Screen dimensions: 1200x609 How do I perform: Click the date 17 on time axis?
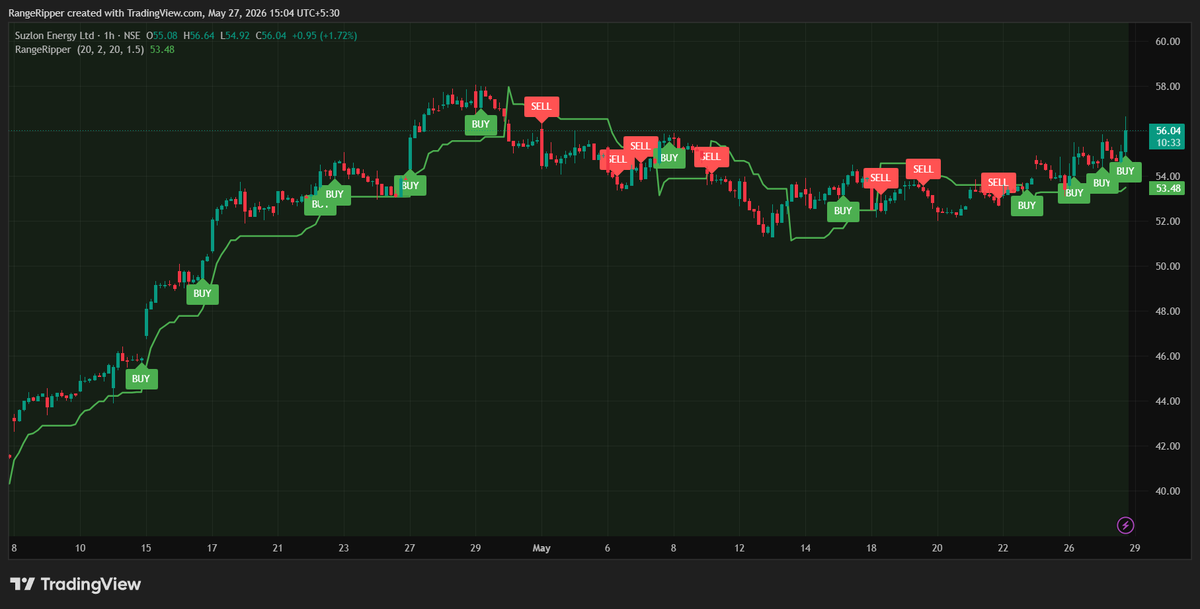pos(212,548)
